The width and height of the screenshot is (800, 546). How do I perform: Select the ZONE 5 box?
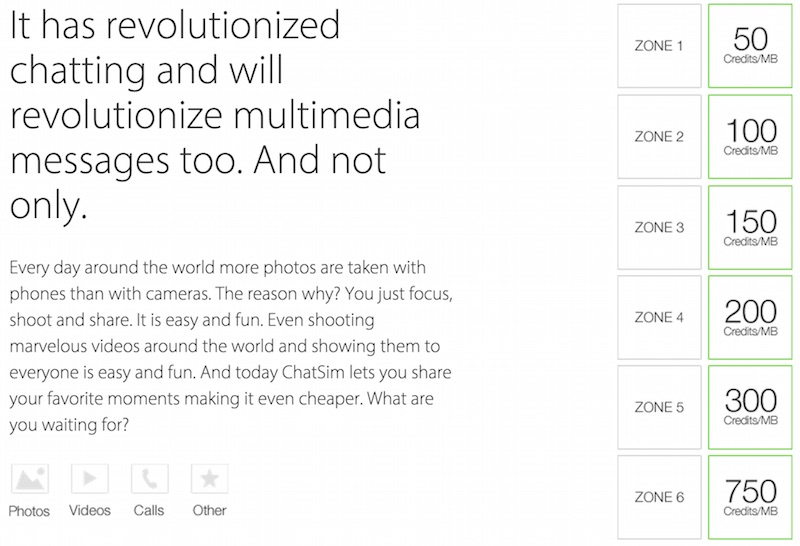(659, 407)
